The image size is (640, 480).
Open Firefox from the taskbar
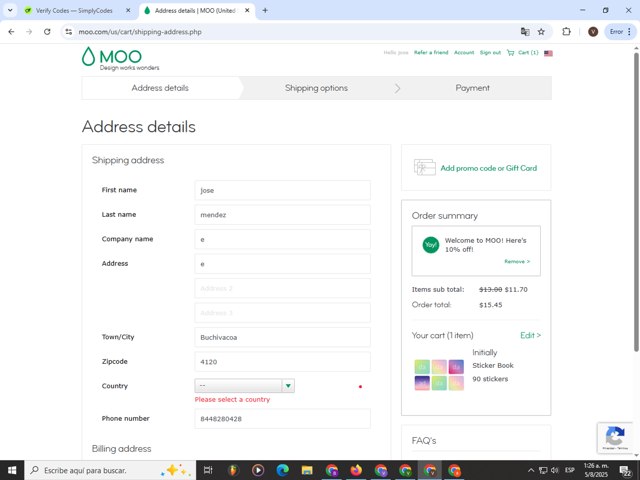pyautogui.click(x=356, y=470)
